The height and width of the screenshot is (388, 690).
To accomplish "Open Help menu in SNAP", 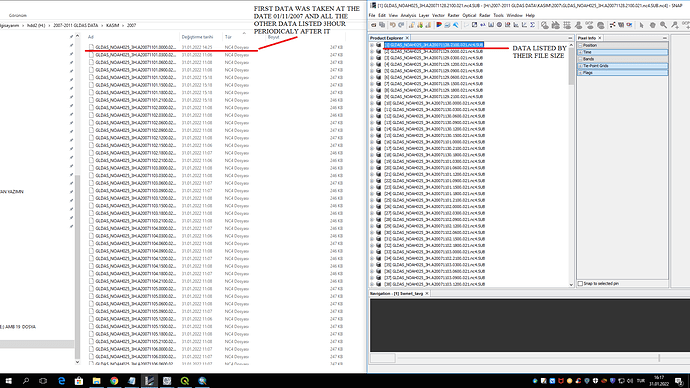I will (530, 15).
